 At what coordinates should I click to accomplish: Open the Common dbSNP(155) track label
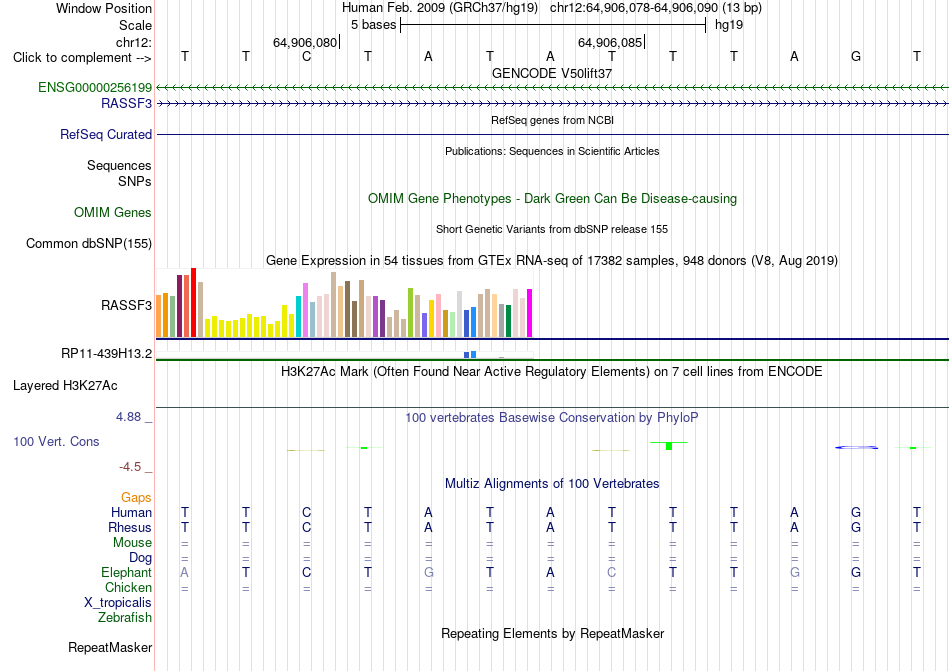(89, 243)
